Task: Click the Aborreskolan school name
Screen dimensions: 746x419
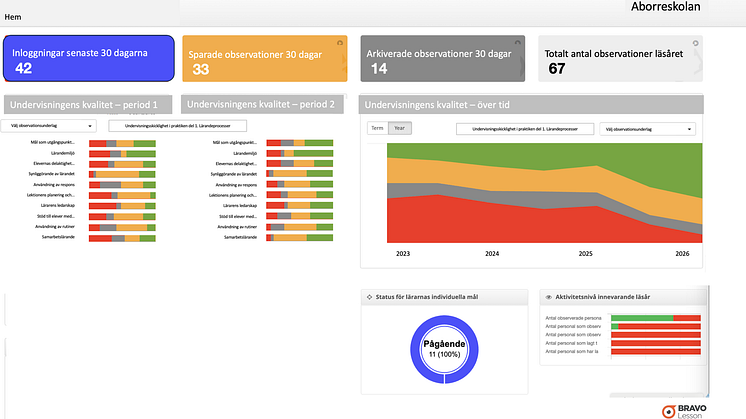Action: (x=679, y=8)
